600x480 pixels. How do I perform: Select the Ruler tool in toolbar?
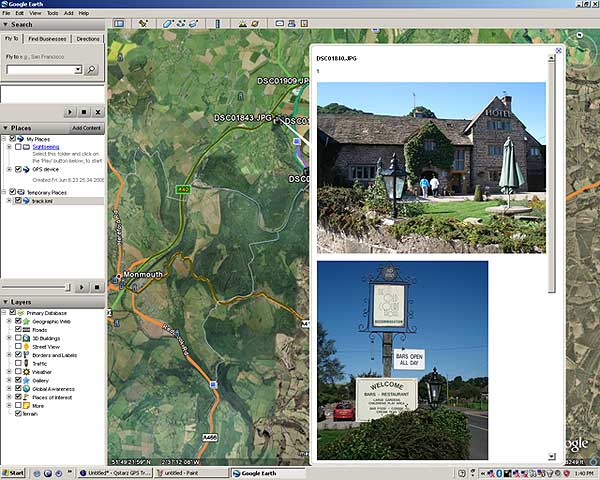pos(217,24)
